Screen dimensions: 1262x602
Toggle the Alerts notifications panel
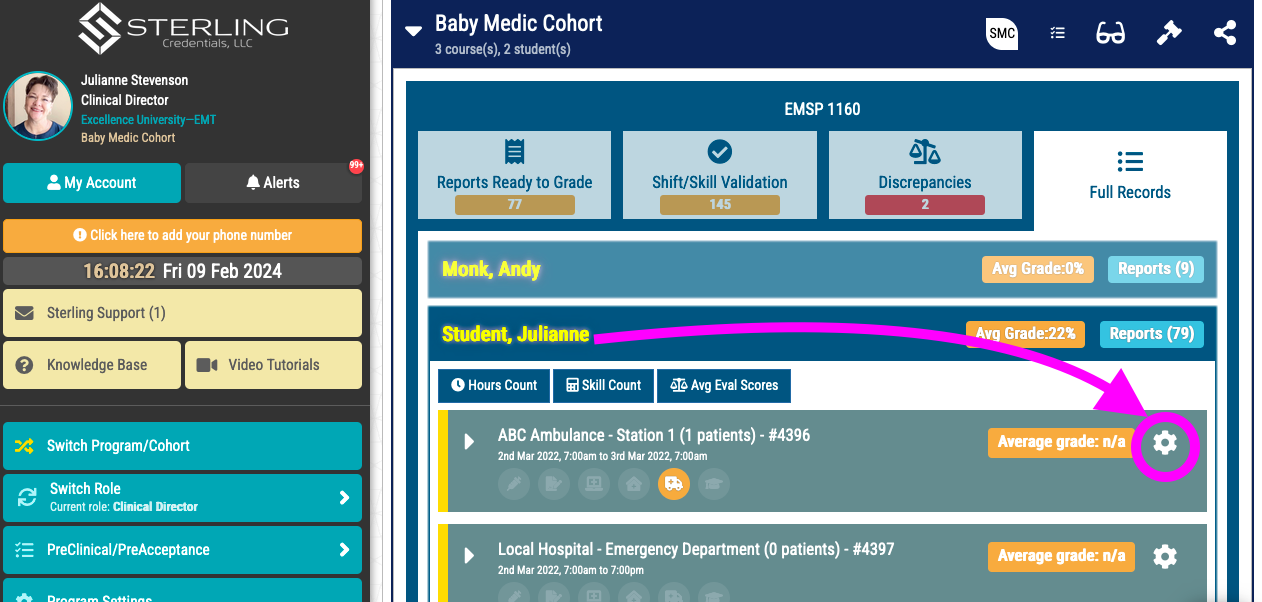click(273, 182)
